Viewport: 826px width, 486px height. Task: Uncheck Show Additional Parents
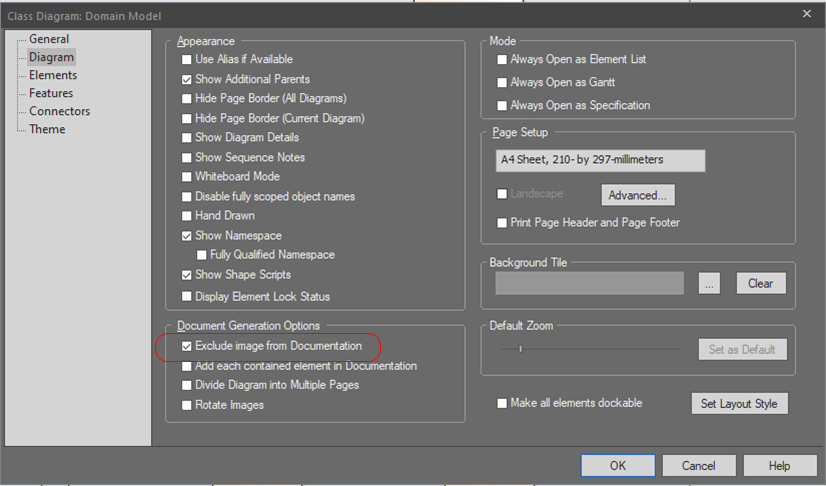coord(186,80)
